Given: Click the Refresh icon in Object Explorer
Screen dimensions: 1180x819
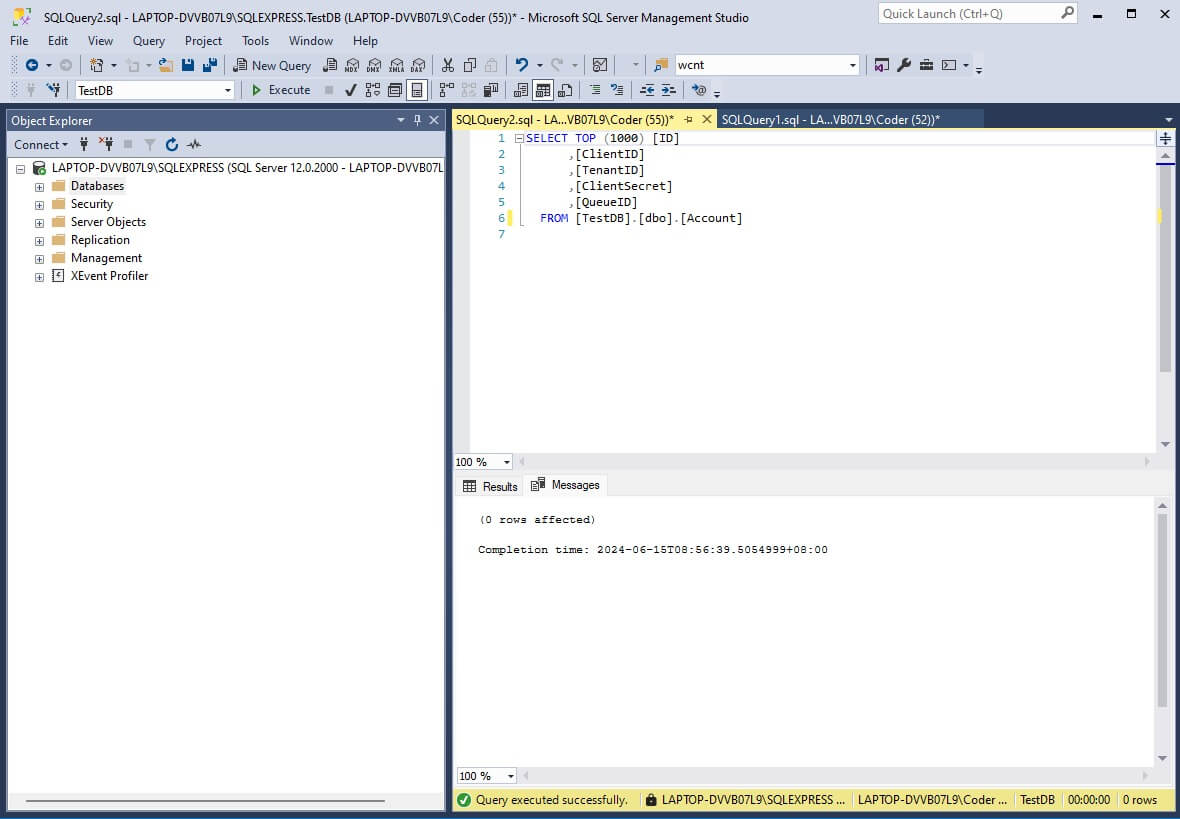Looking at the screenshot, I should (x=172, y=145).
